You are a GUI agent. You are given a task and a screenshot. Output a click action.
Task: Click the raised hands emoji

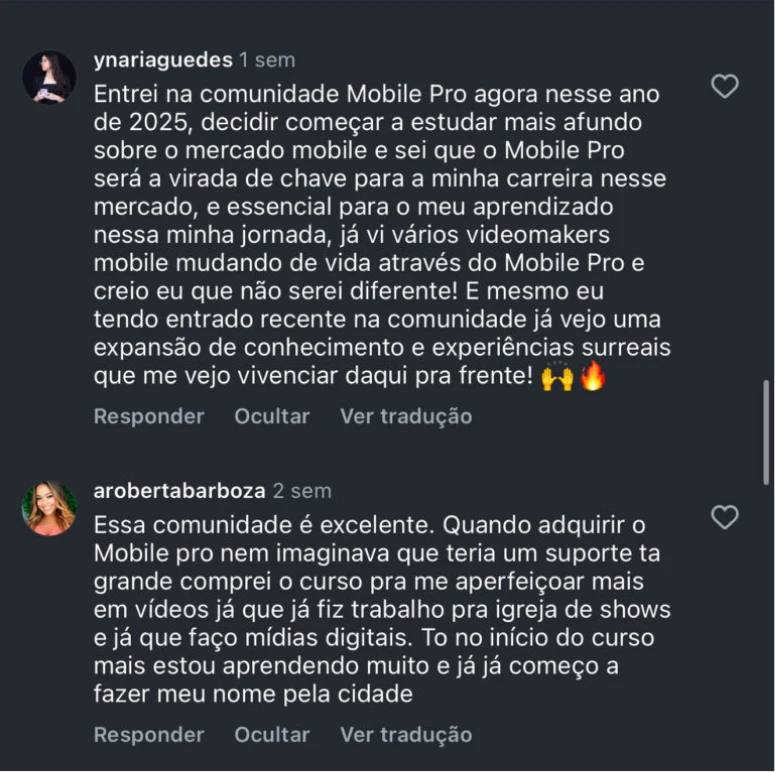556,379
